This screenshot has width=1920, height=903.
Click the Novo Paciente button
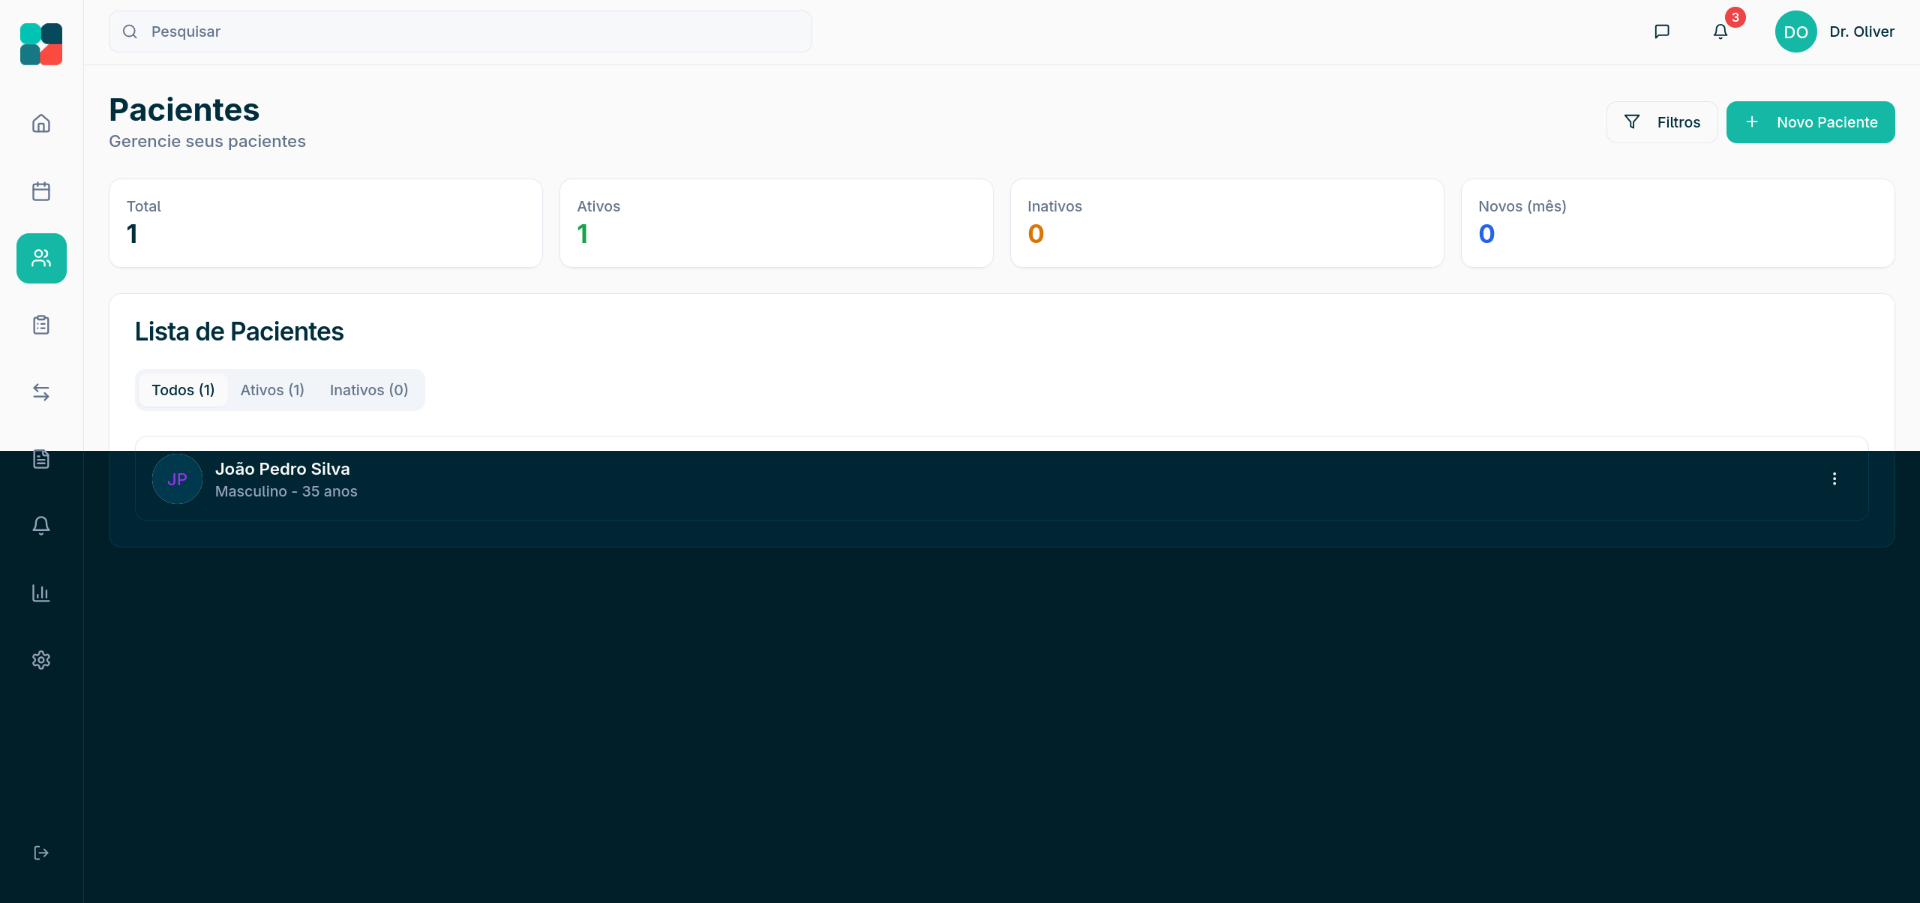click(1810, 122)
